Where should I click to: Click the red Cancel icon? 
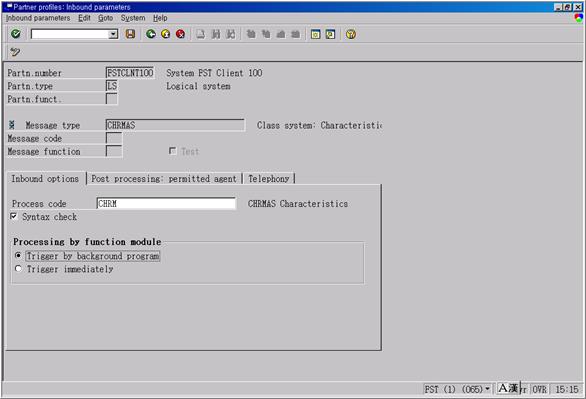pyautogui.click(x=181, y=34)
